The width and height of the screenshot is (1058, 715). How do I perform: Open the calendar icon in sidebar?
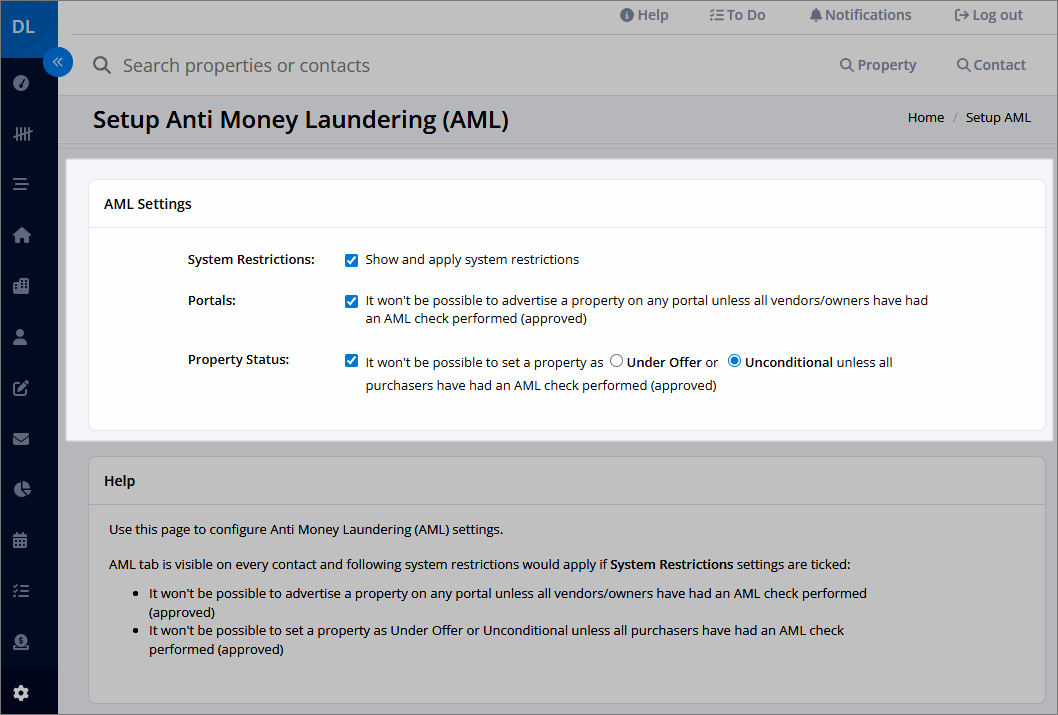point(20,540)
